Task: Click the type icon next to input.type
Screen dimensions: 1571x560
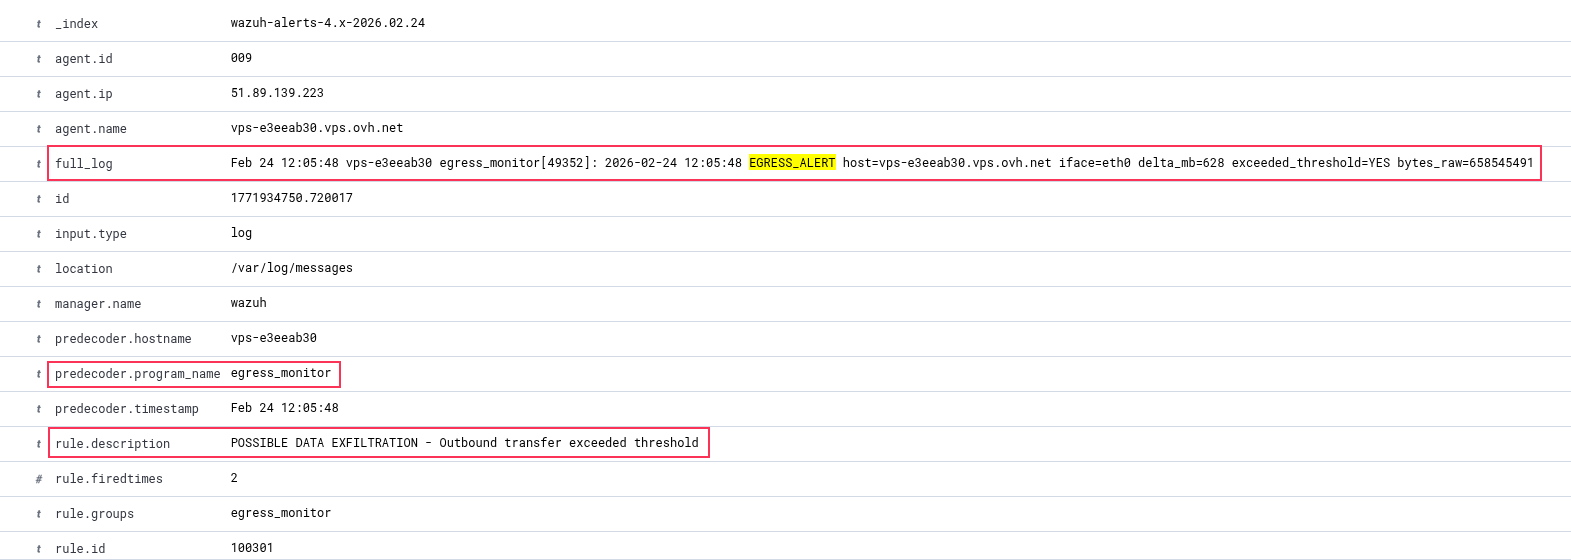Action: (x=39, y=234)
